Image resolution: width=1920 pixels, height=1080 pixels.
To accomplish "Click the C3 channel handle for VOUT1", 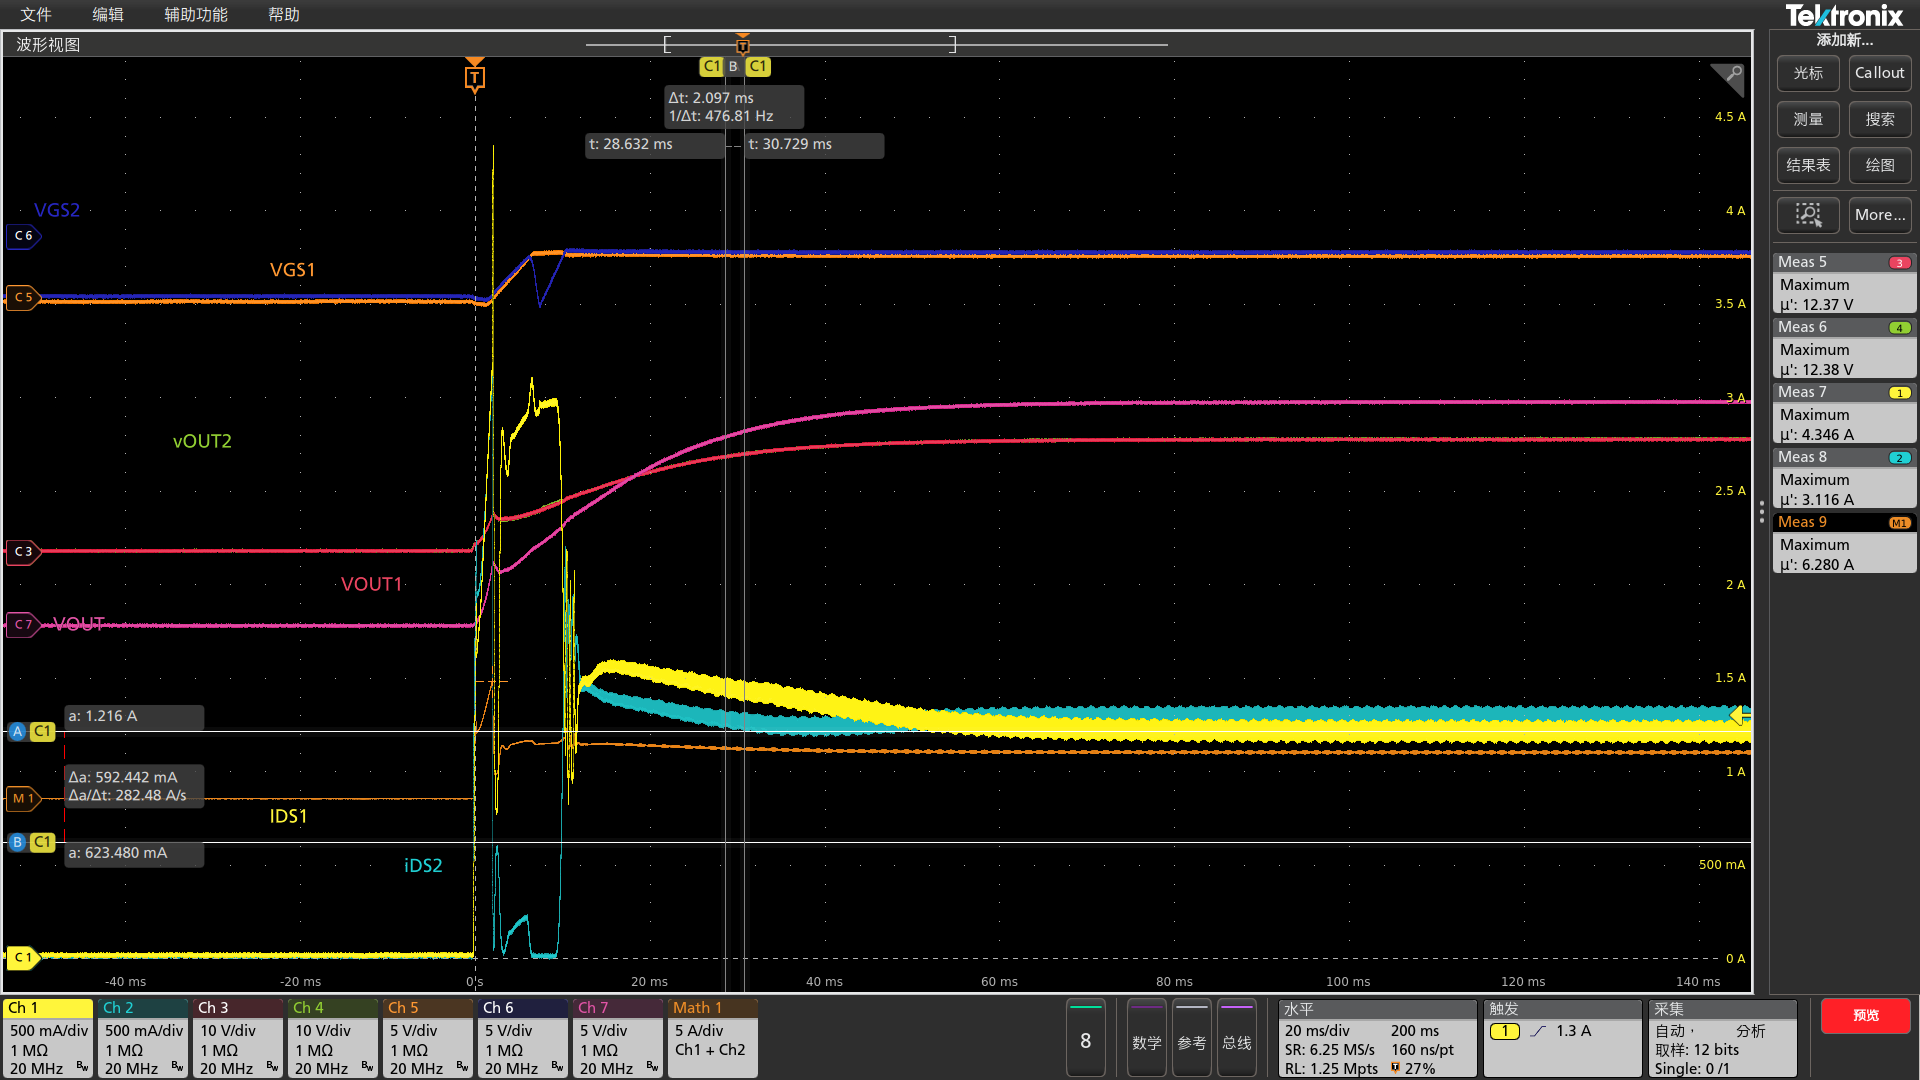I will pyautogui.click(x=23, y=551).
